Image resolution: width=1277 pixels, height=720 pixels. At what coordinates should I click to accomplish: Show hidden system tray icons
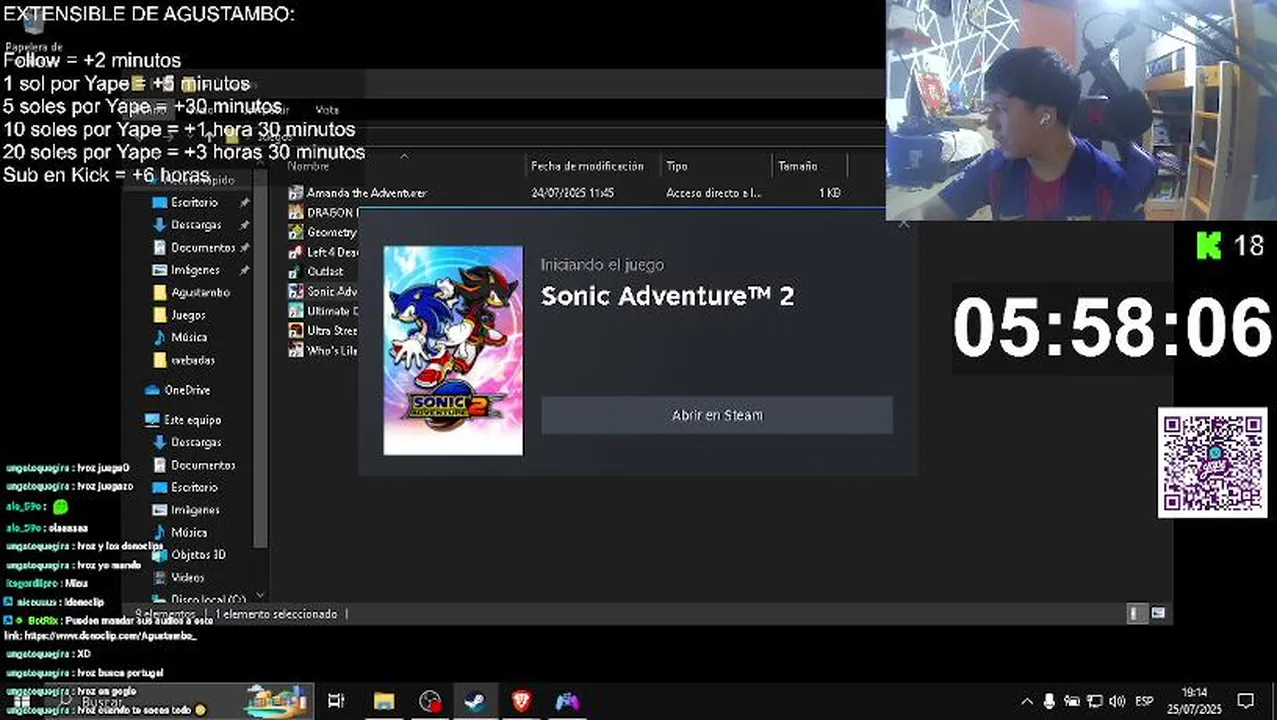(x=1026, y=701)
